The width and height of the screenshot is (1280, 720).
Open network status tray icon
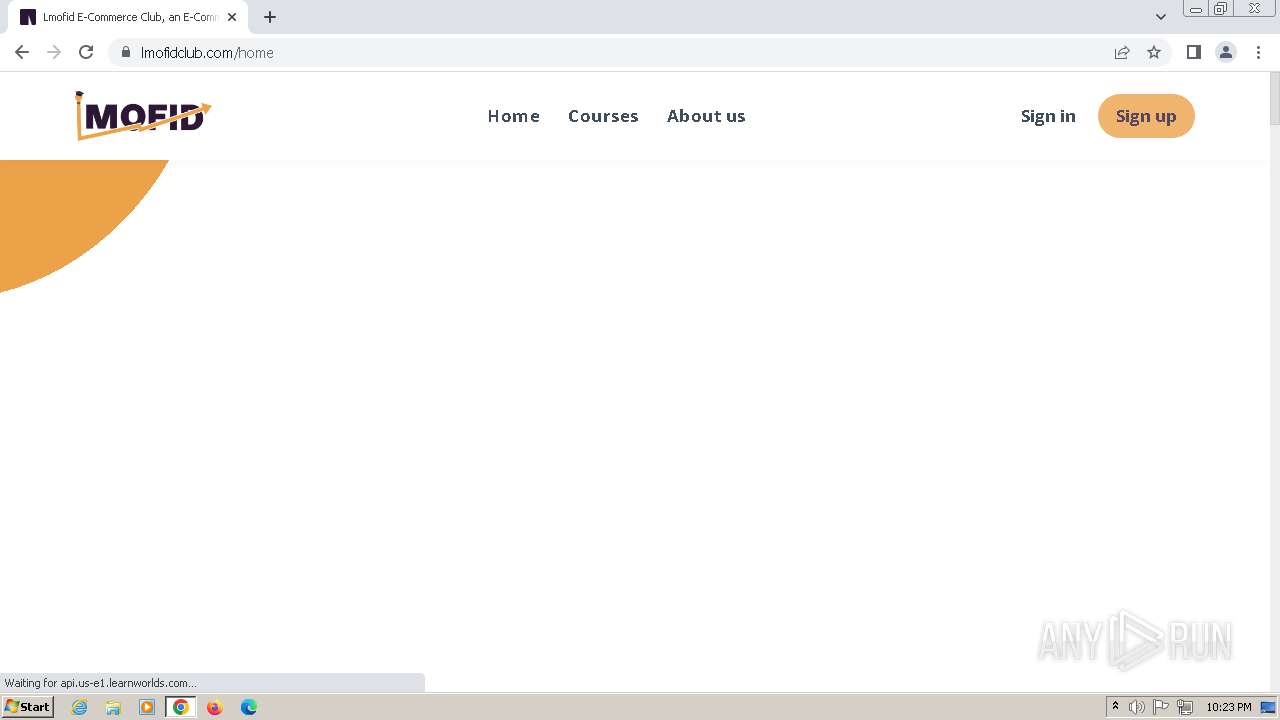point(1185,707)
